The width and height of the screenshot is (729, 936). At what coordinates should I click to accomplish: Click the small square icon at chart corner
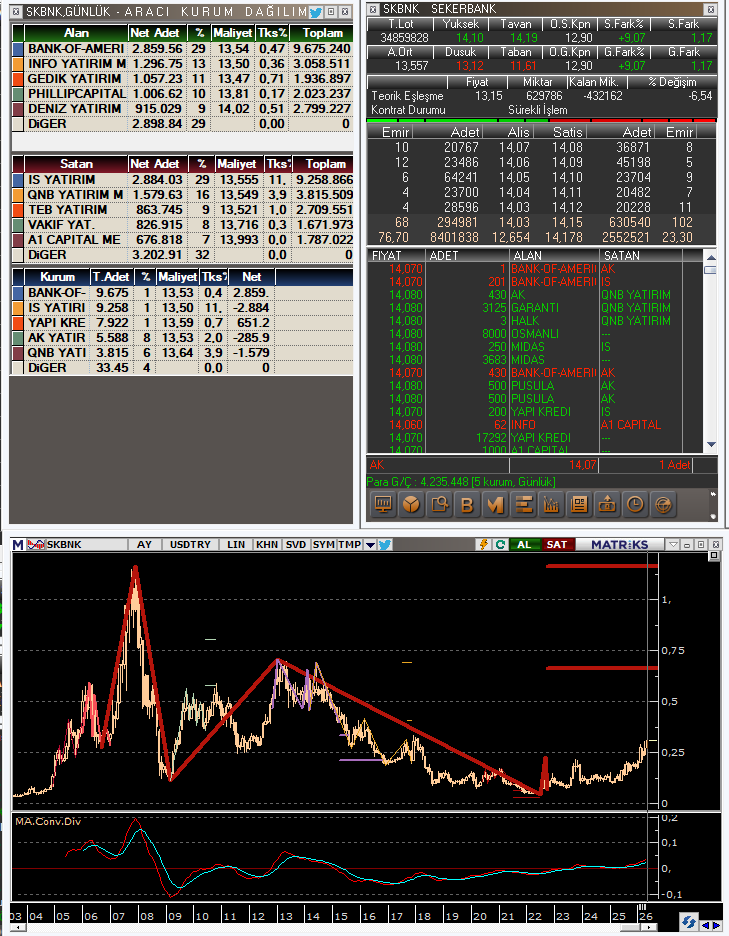pos(713,556)
